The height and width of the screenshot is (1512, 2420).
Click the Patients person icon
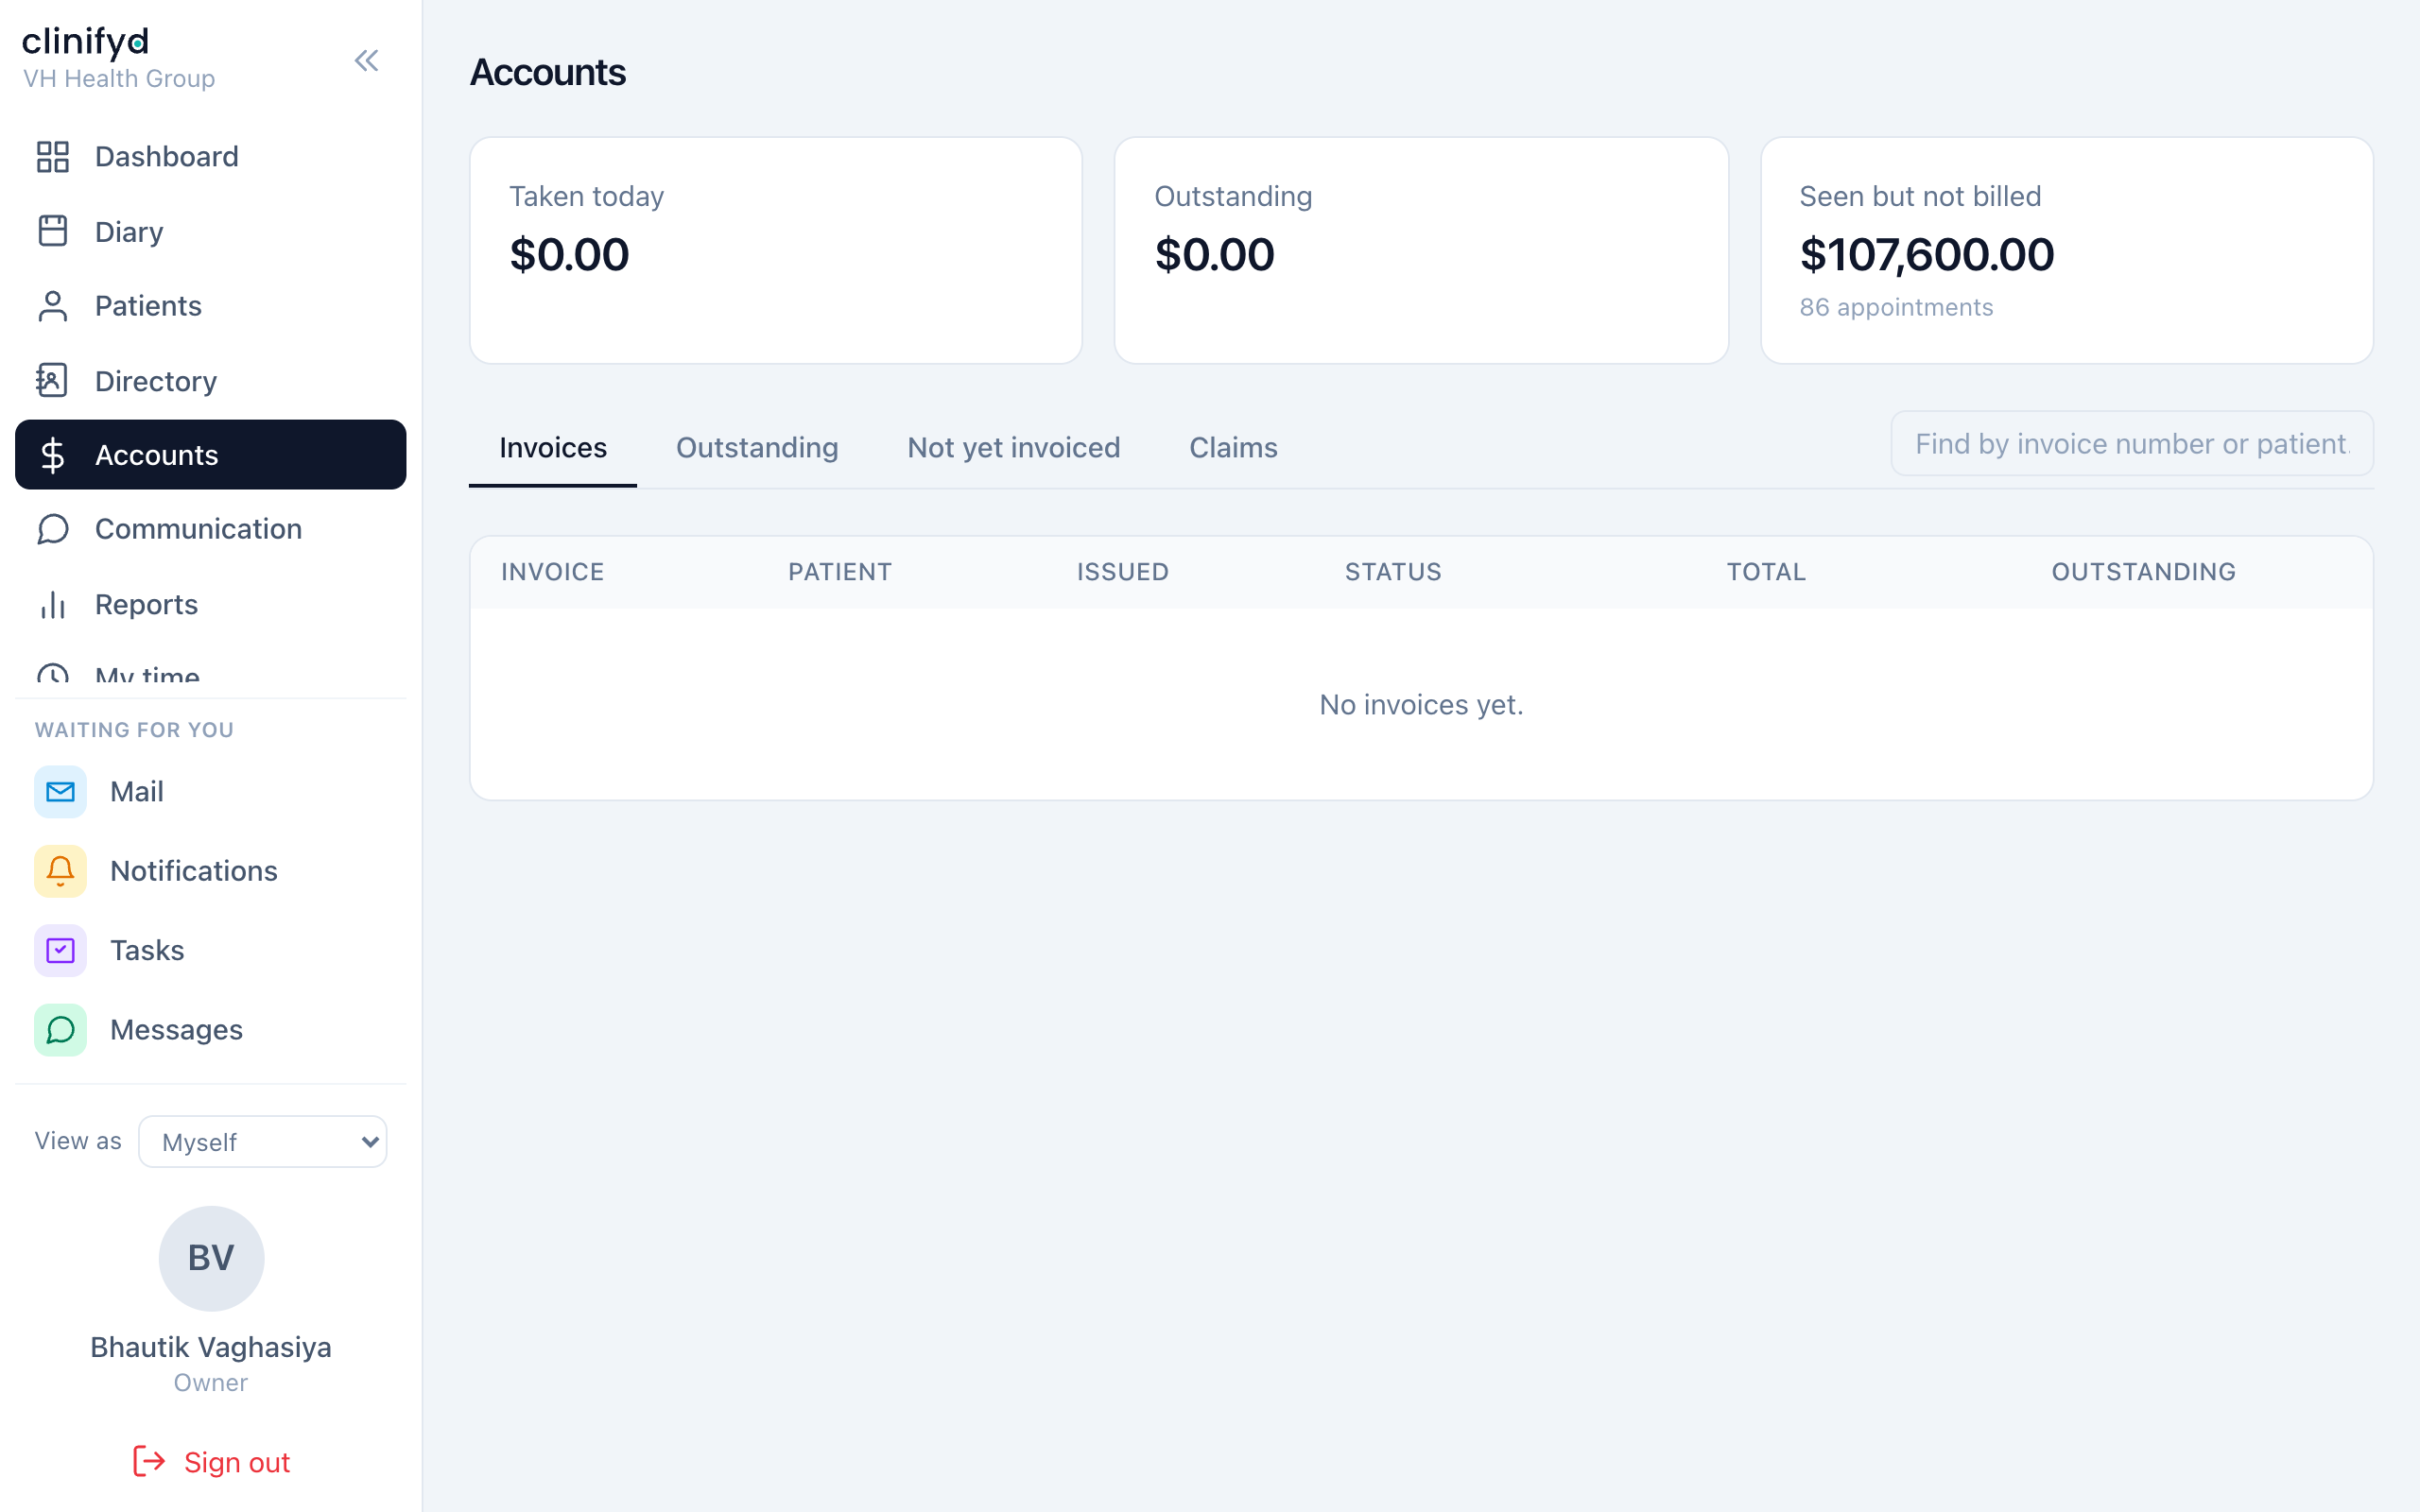(x=52, y=306)
